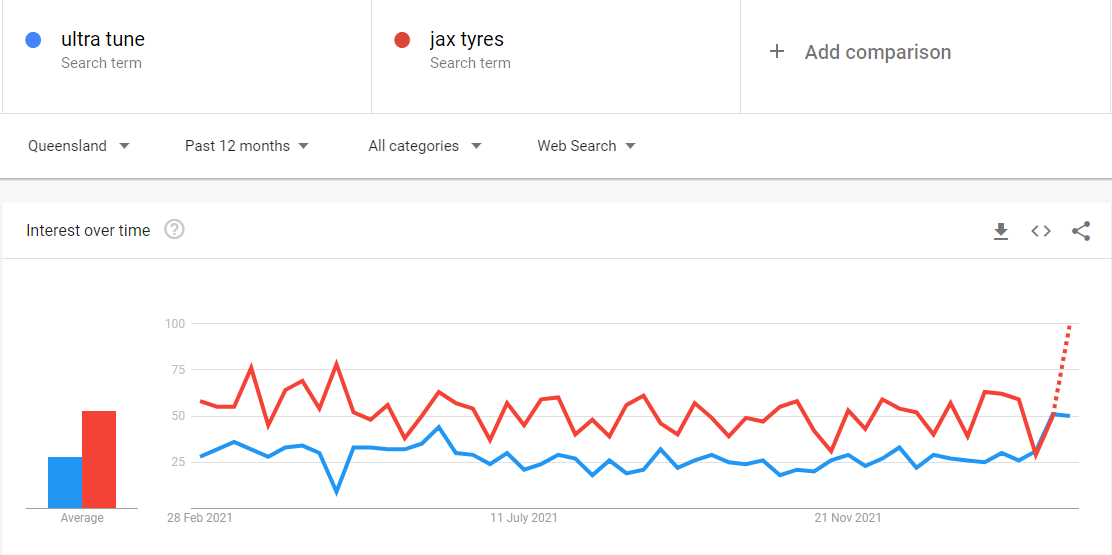Open the Interest over time help icon

point(174,230)
